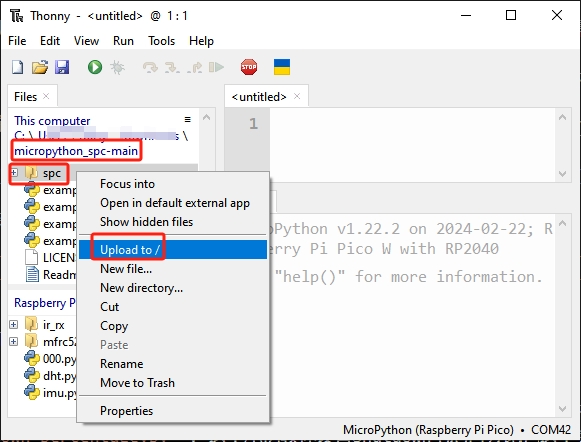This screenshot has height=442, width=581.
Task: Open the Help menu
Action: click(201, 41)
